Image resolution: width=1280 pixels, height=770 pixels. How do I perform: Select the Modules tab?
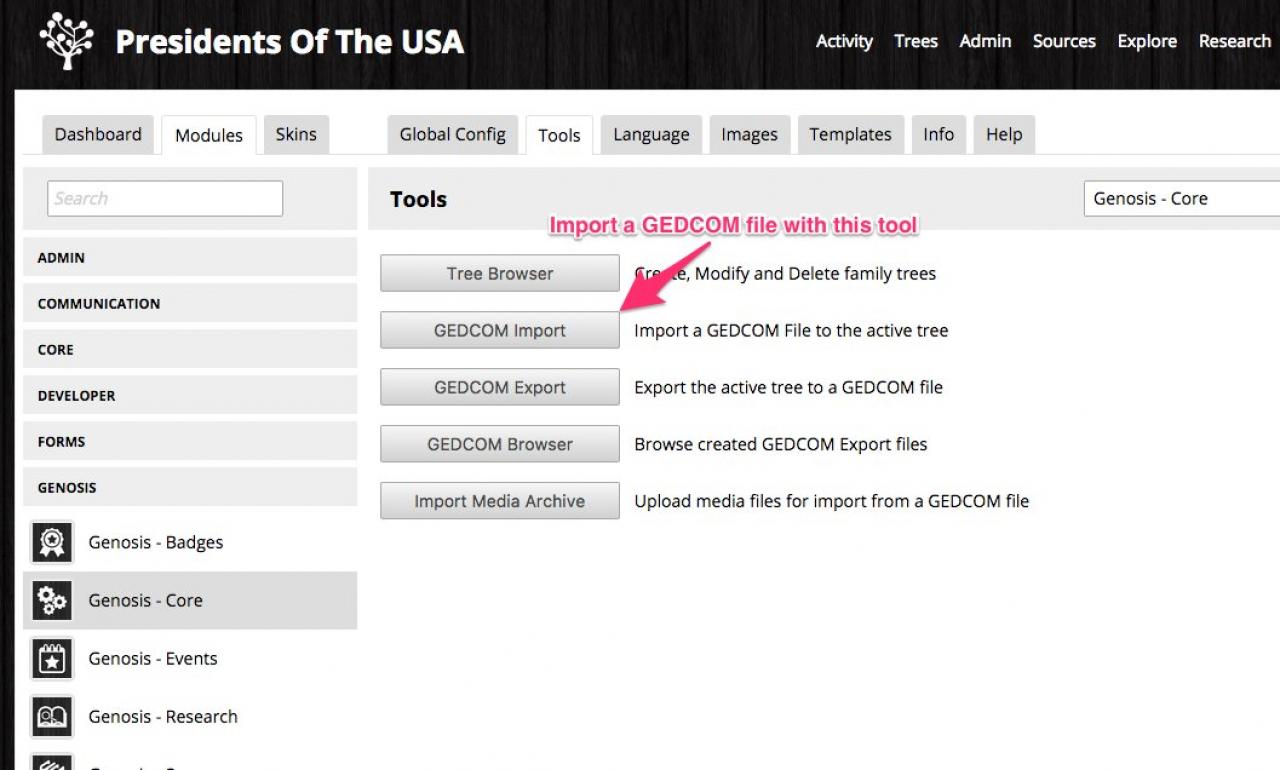(209, 135)
